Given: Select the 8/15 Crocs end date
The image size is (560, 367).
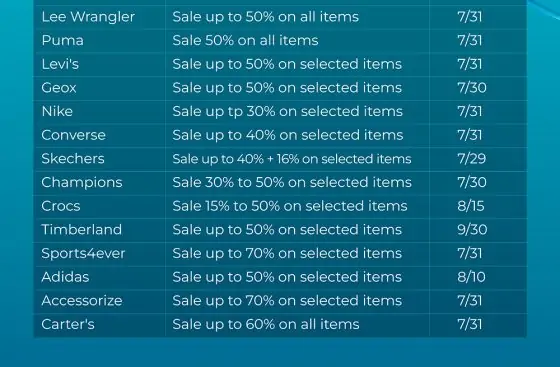Looking at the screenshot, I should tap(471, 206).
